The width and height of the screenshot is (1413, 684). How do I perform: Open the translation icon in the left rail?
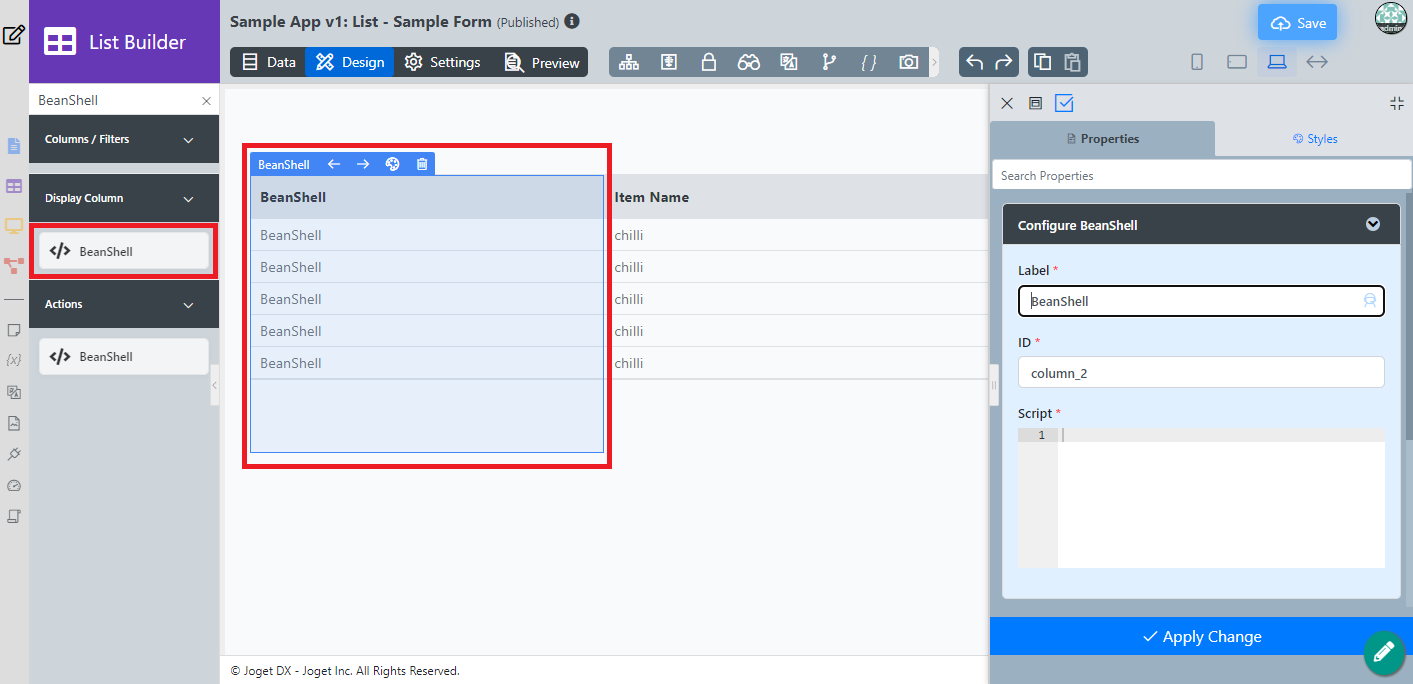coord(14,392)
